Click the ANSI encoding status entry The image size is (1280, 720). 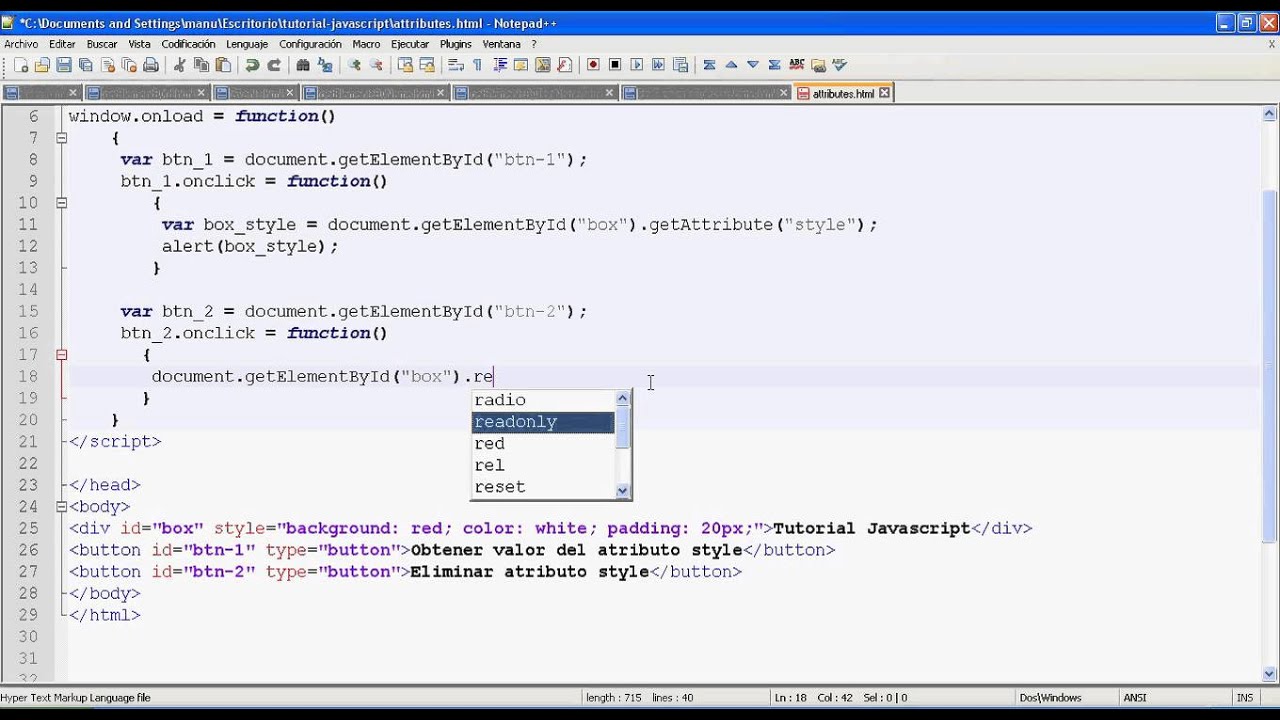(1135, 698)
